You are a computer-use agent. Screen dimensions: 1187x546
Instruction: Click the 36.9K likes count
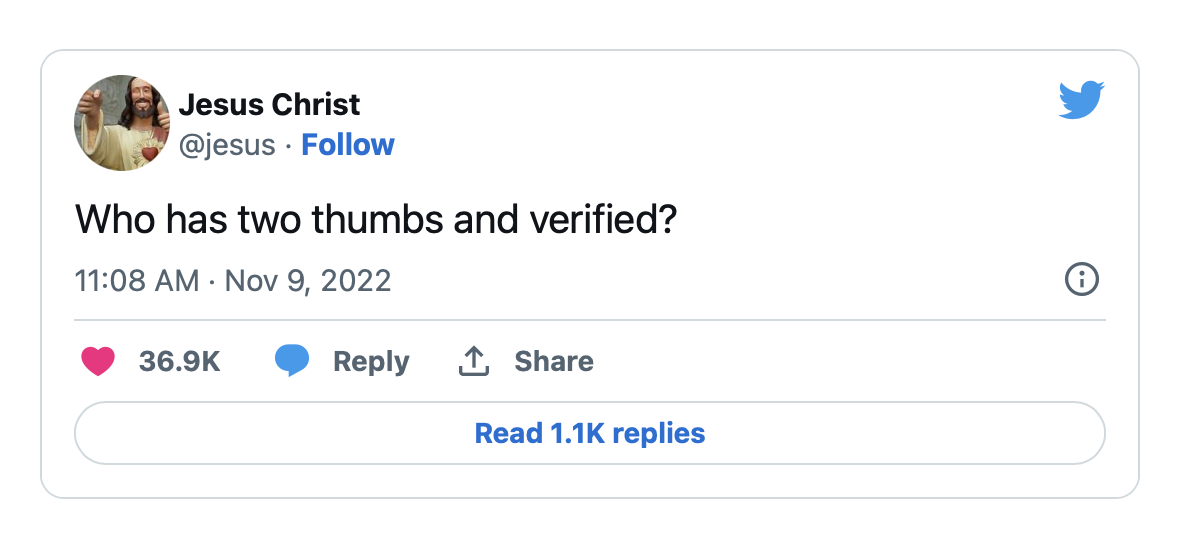pos(179,361)
